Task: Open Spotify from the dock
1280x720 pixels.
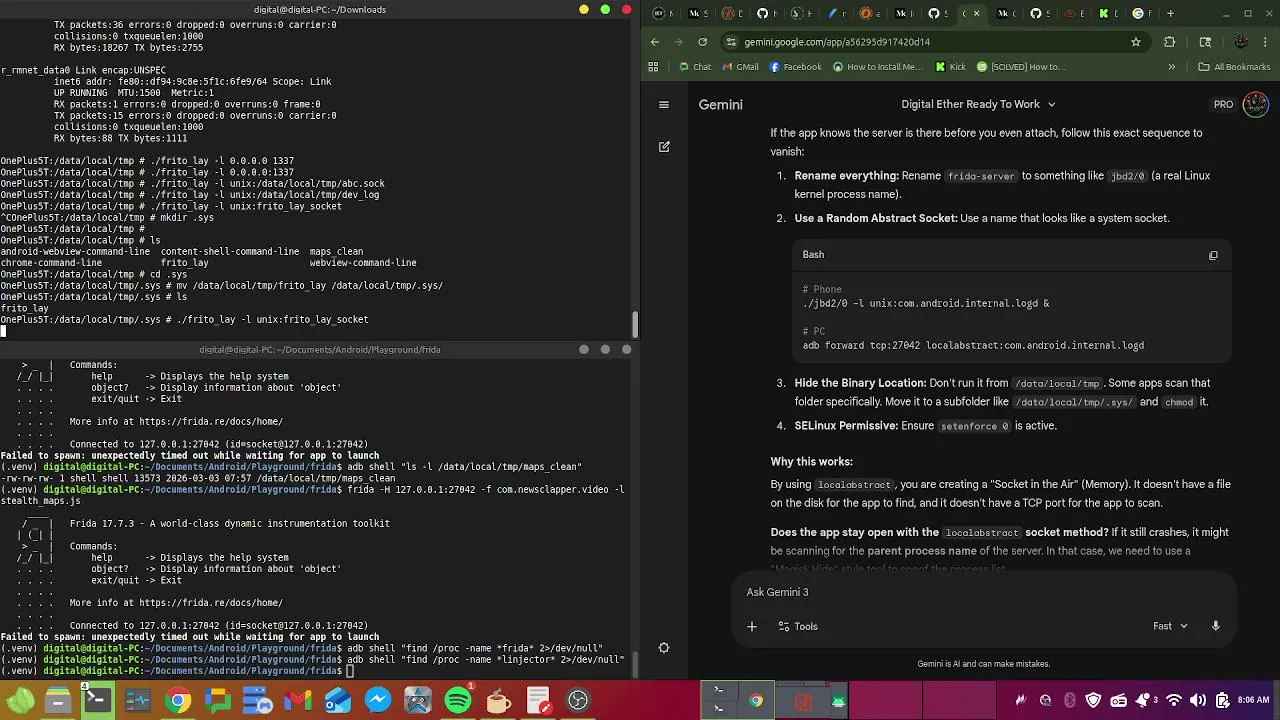Action: [457, 700]
